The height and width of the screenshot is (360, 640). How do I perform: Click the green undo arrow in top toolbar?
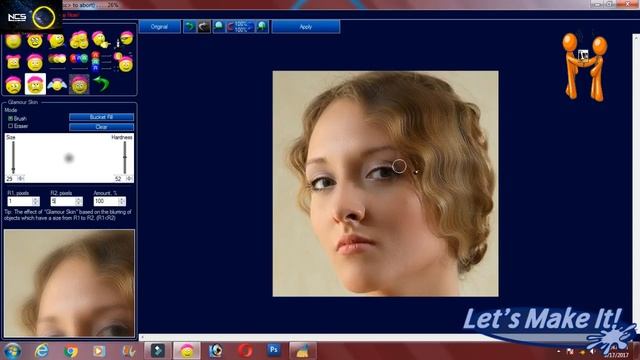189,27
